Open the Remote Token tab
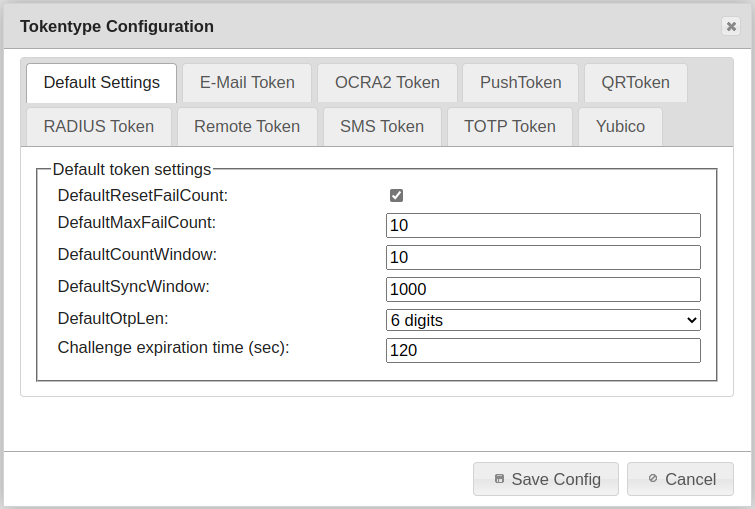Image resolution: width=755 pixels, height=509 pixels. 247,127
